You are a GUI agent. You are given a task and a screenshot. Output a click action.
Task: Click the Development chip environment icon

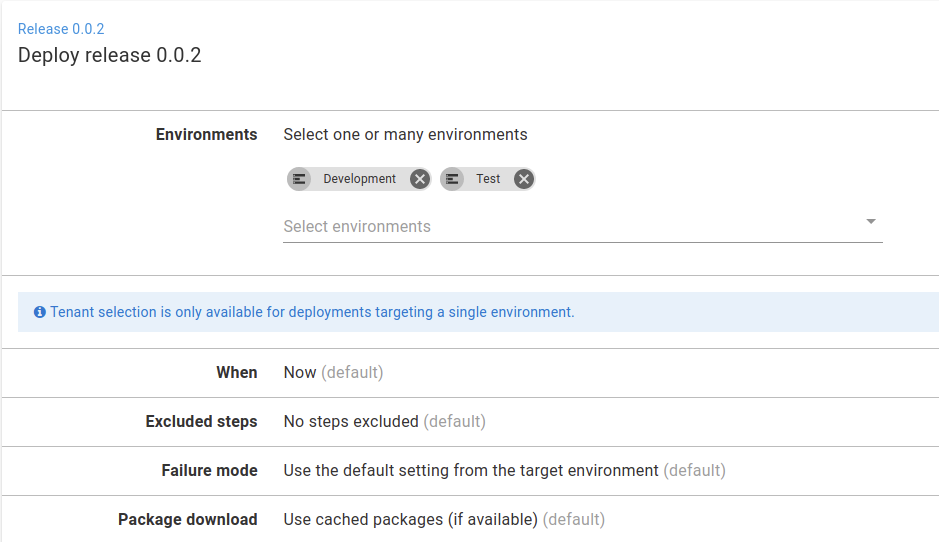[x=299, y=179]
